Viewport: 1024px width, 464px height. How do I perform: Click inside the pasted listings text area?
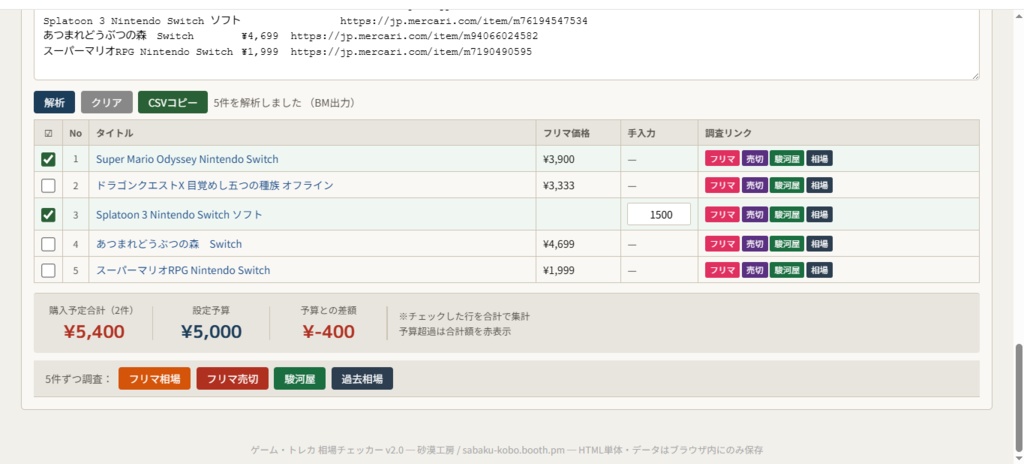(507, 44)
